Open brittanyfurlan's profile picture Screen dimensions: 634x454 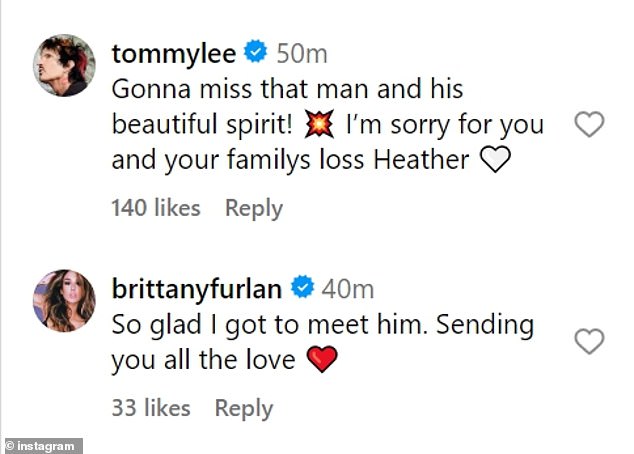coord(64,301)
